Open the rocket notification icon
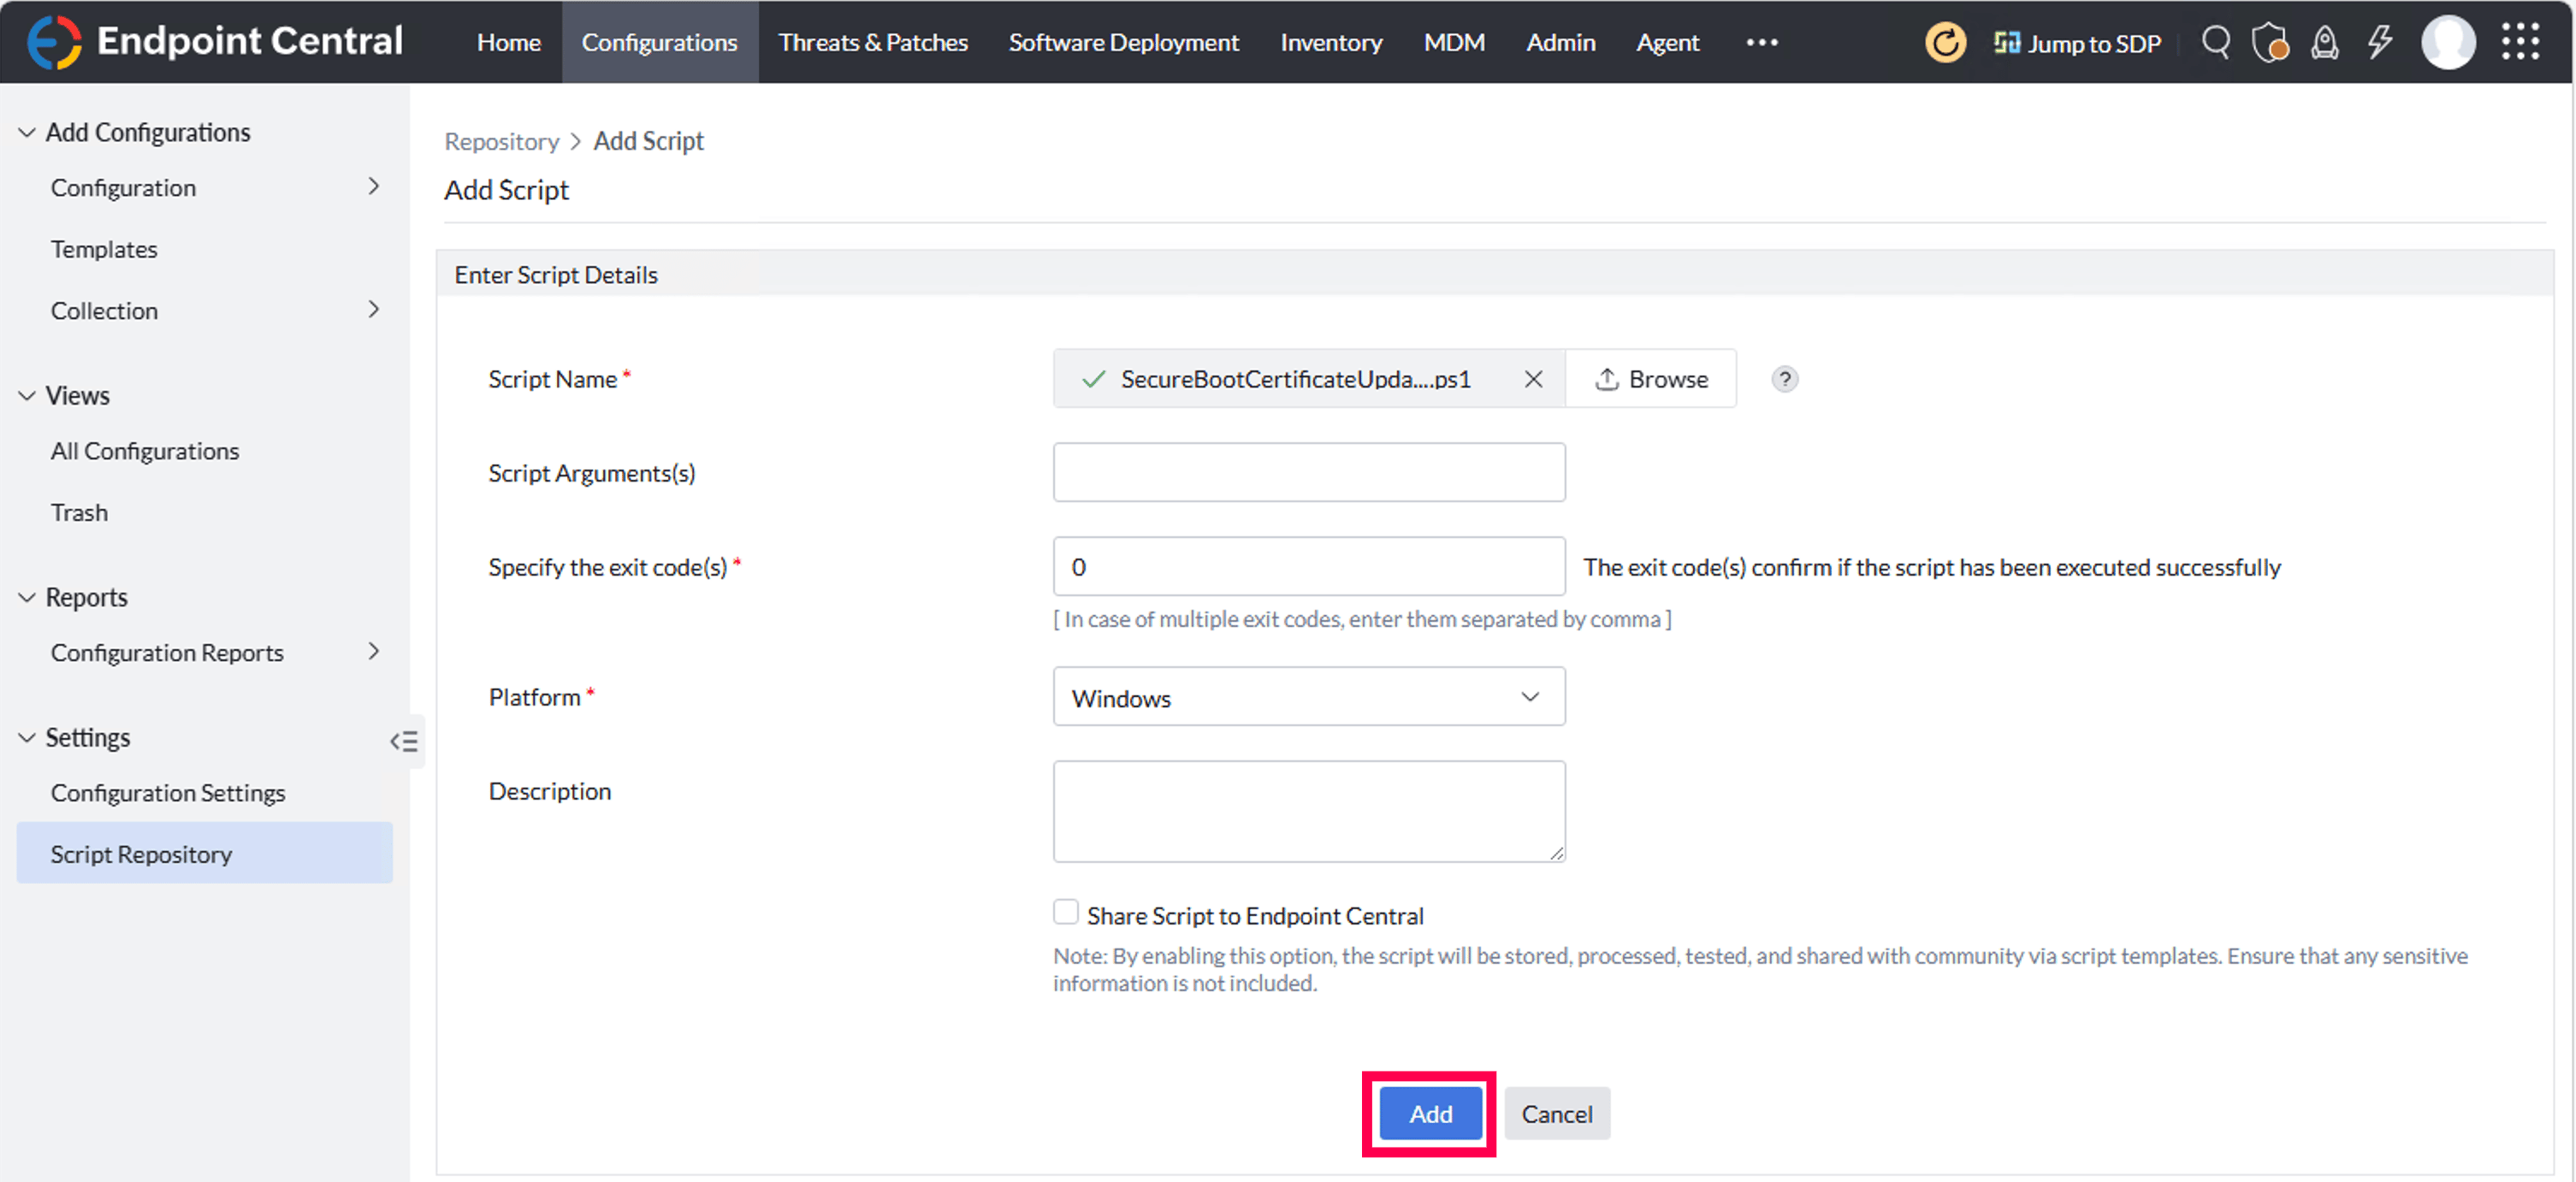 pos(2325,43)
